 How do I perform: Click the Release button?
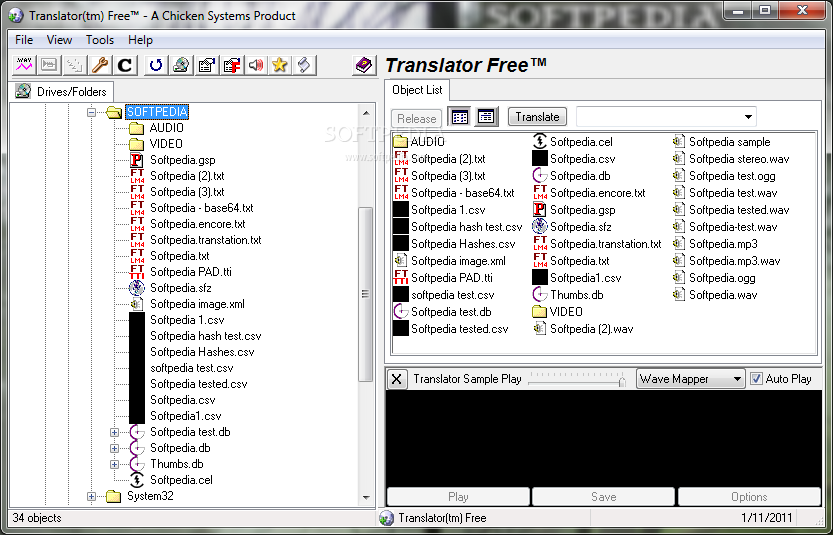416,118
